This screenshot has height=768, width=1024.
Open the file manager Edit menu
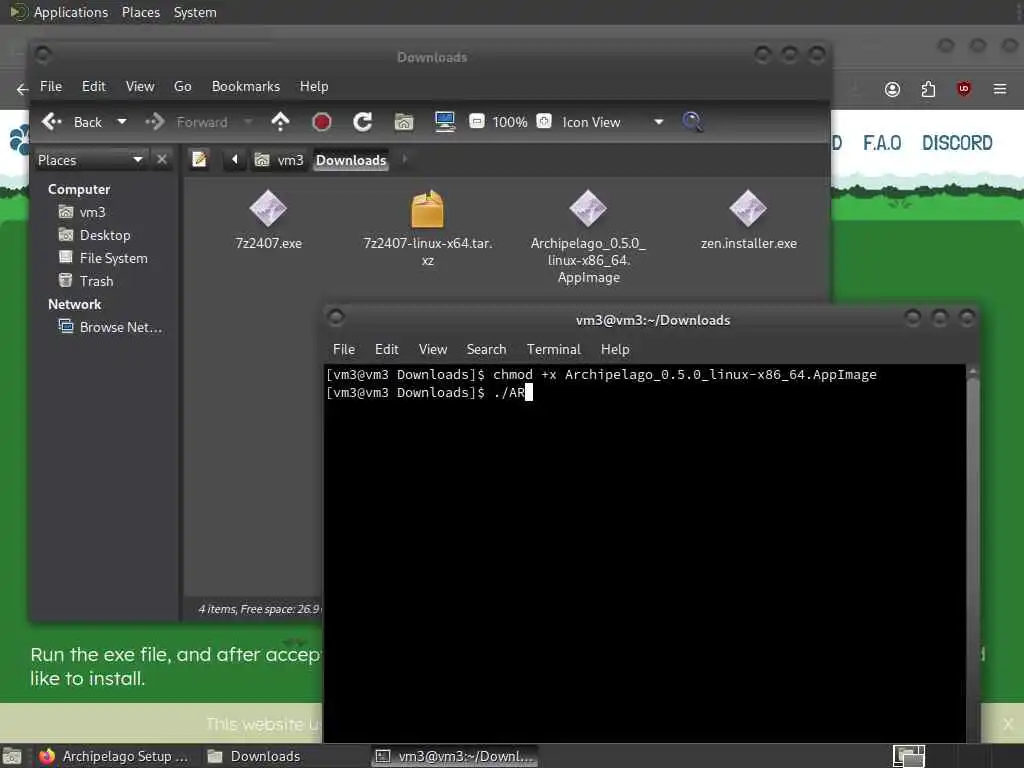[x=93, y=86]
